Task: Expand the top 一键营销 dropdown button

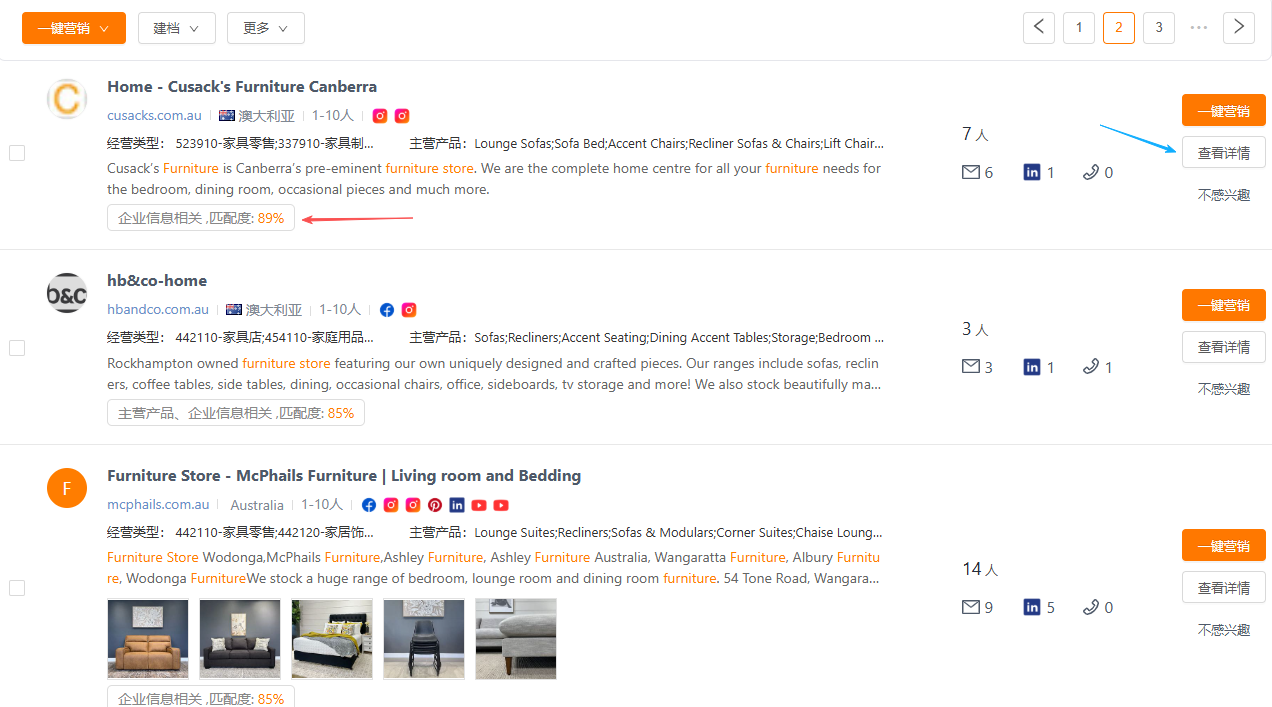Action: coord(74,28)
